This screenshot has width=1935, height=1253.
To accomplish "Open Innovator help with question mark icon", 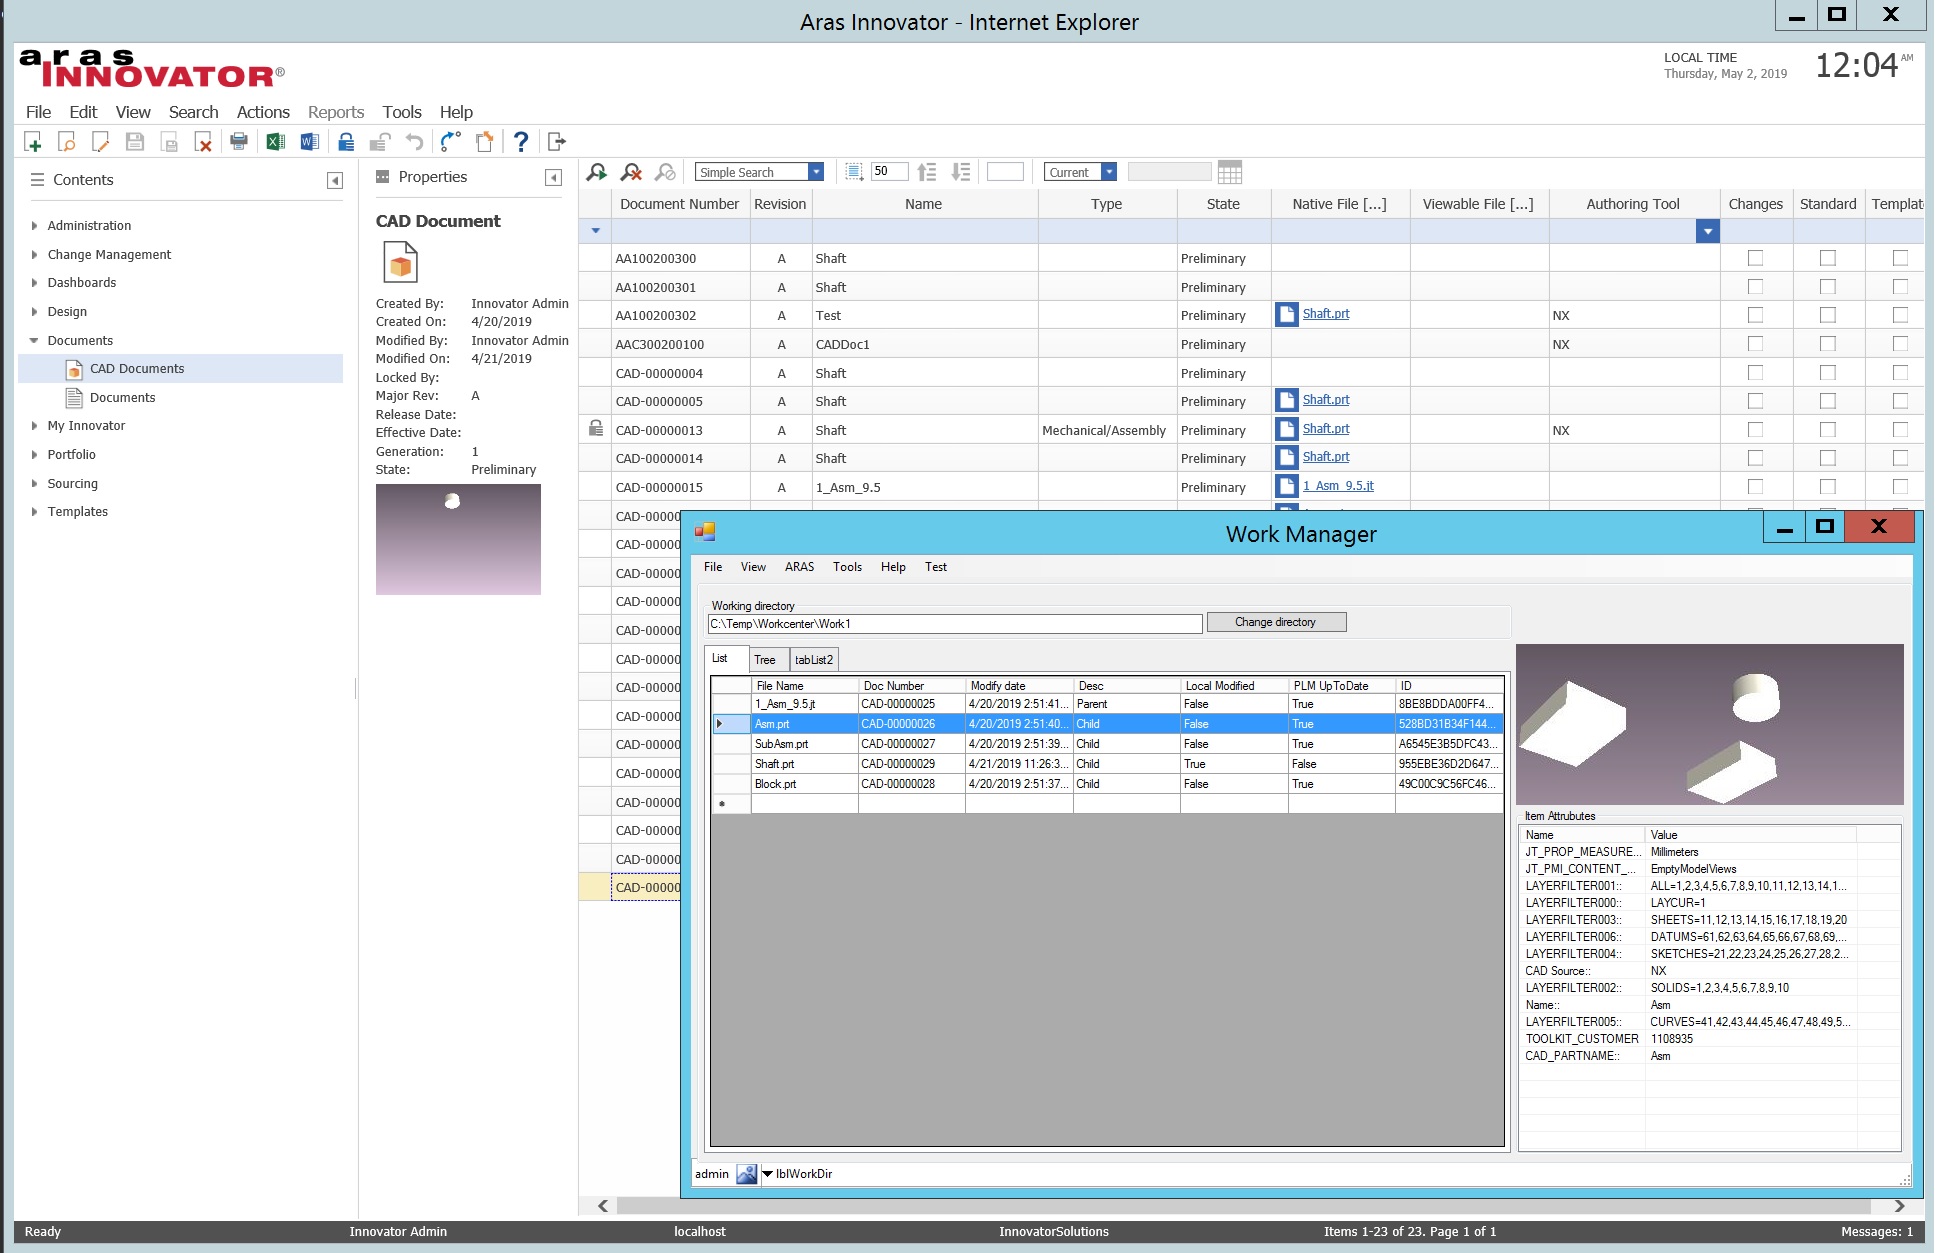I will pyautogui.click(x=521, y=142).
